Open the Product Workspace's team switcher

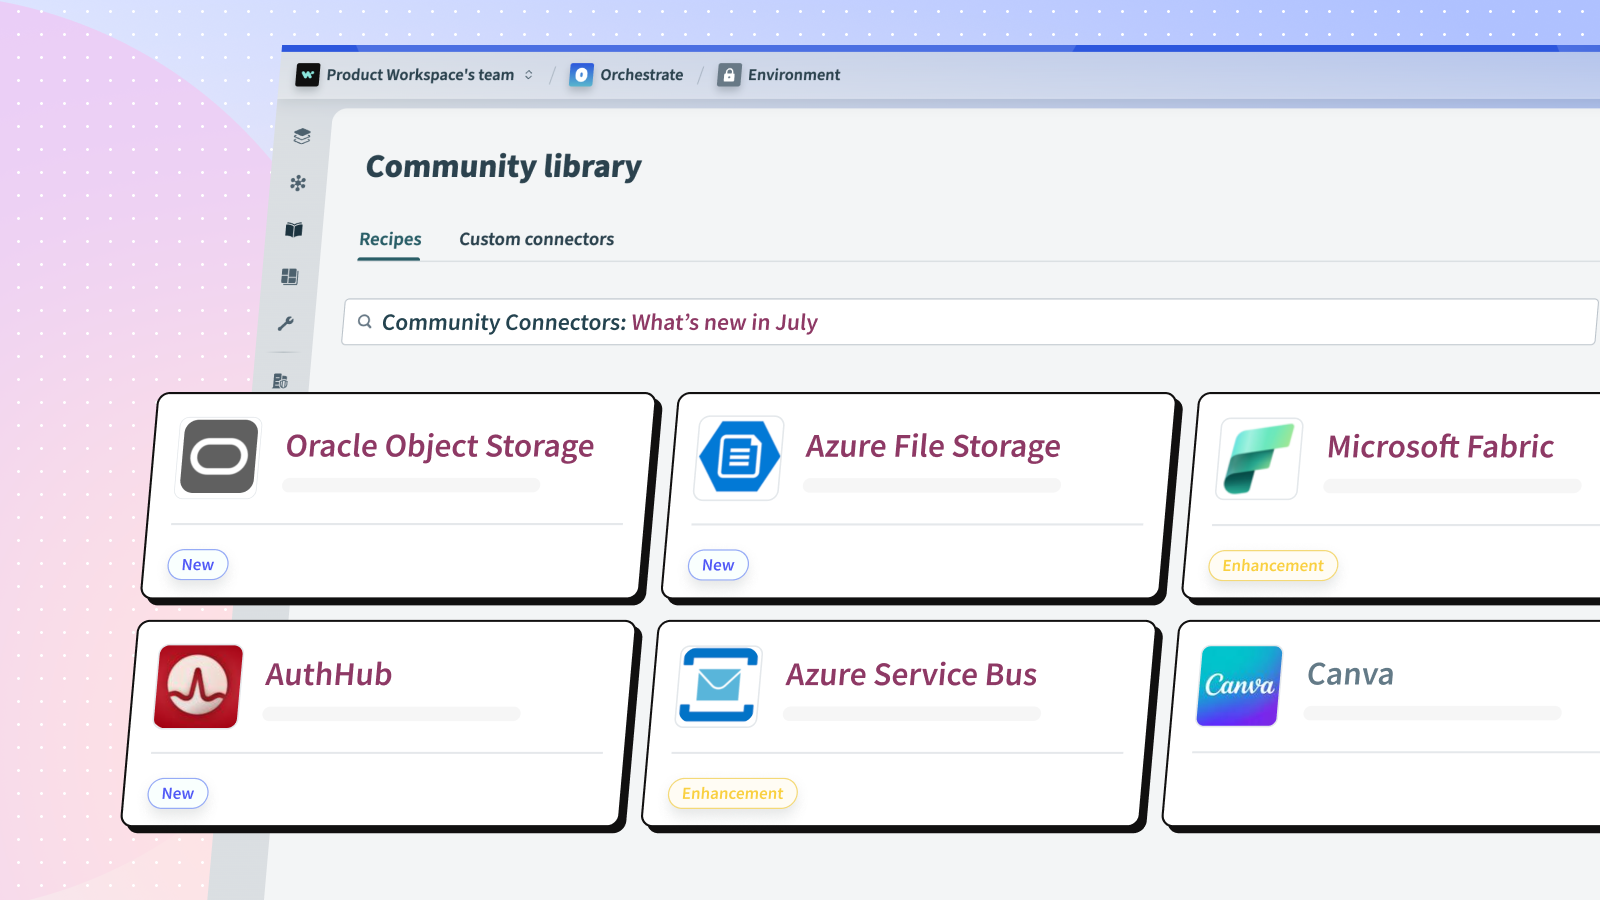(x=420, y=75)
